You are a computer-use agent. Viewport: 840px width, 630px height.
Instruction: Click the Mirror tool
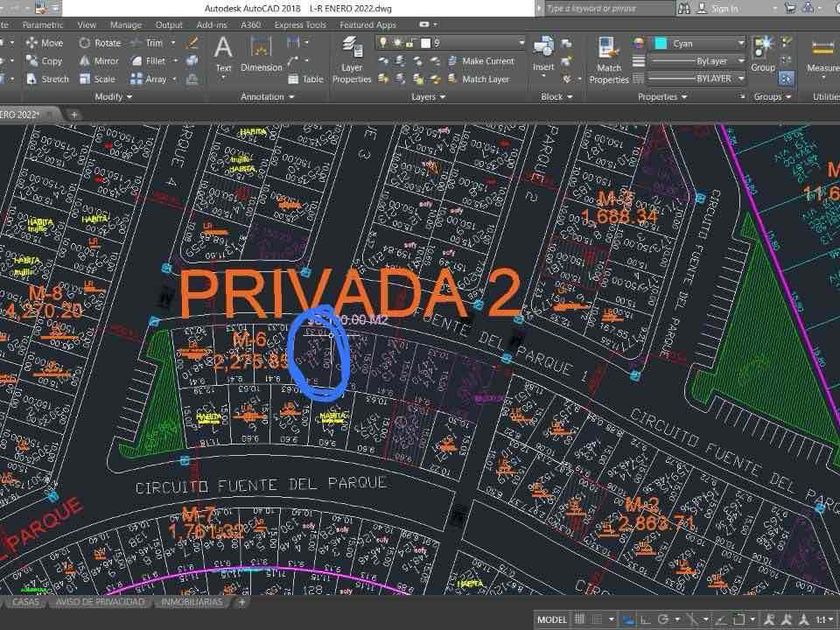98,61
